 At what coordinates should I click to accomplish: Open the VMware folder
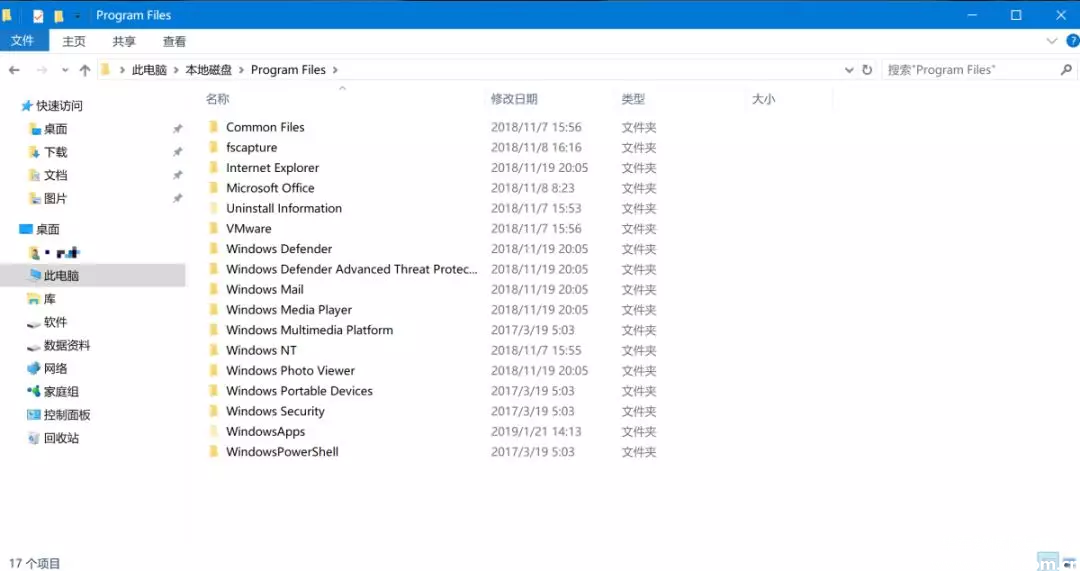tap(248, 228)
